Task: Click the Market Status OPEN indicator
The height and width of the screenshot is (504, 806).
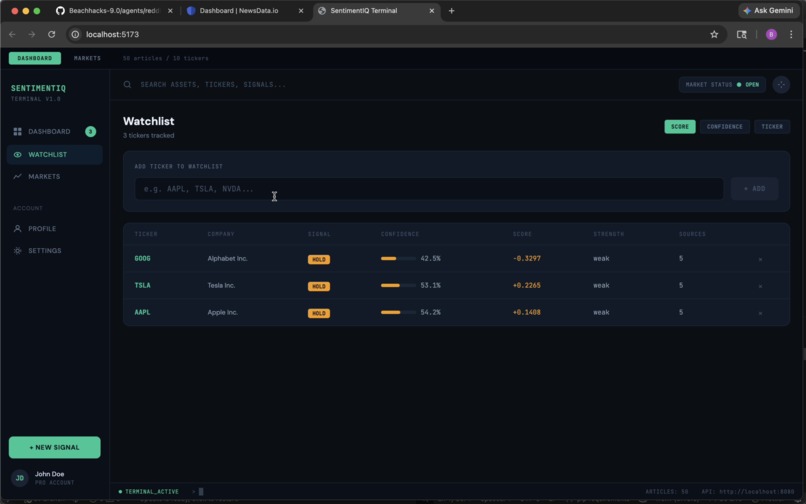Action: pyautogui.click(x=722, y=84)
